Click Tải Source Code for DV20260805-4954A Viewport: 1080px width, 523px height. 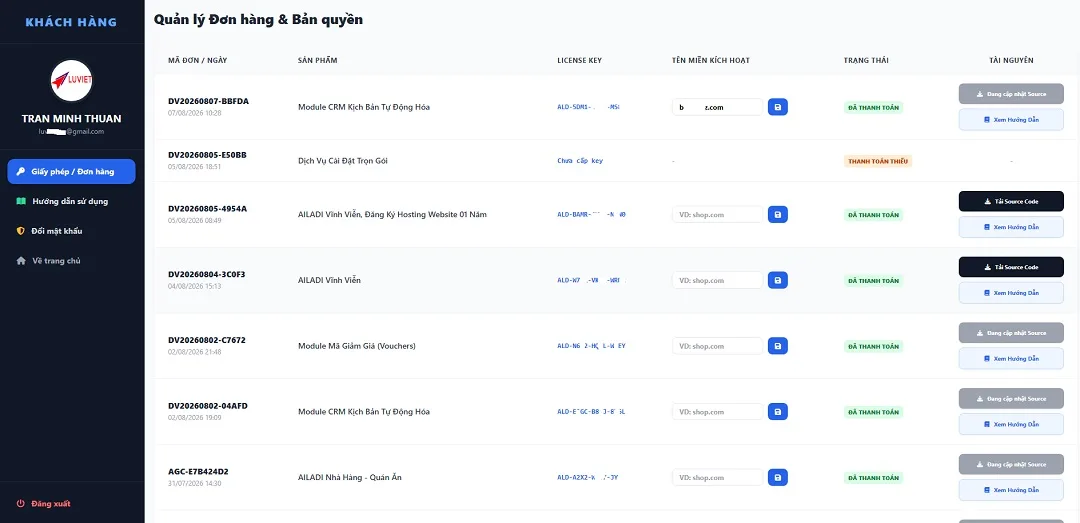pos(1011,201)
